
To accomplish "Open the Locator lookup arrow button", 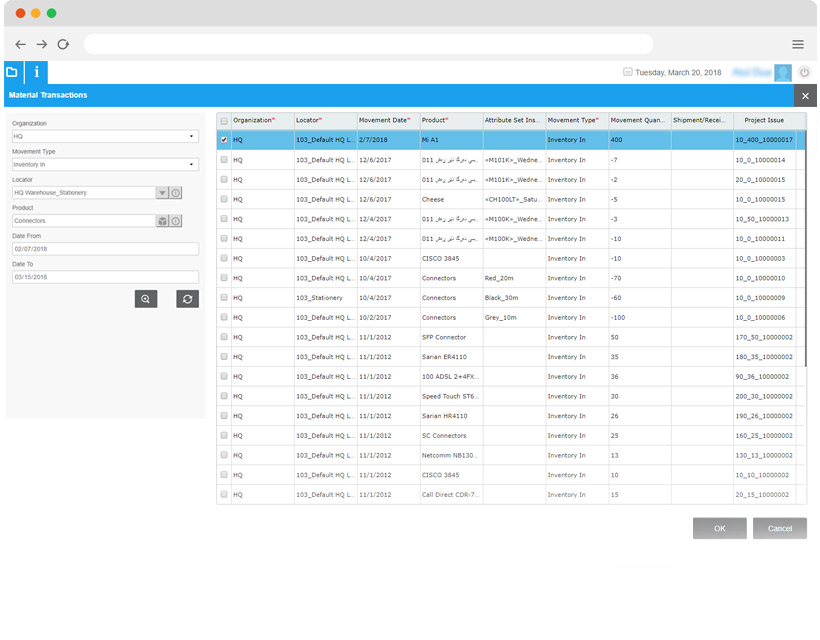I will coord(162,193).
